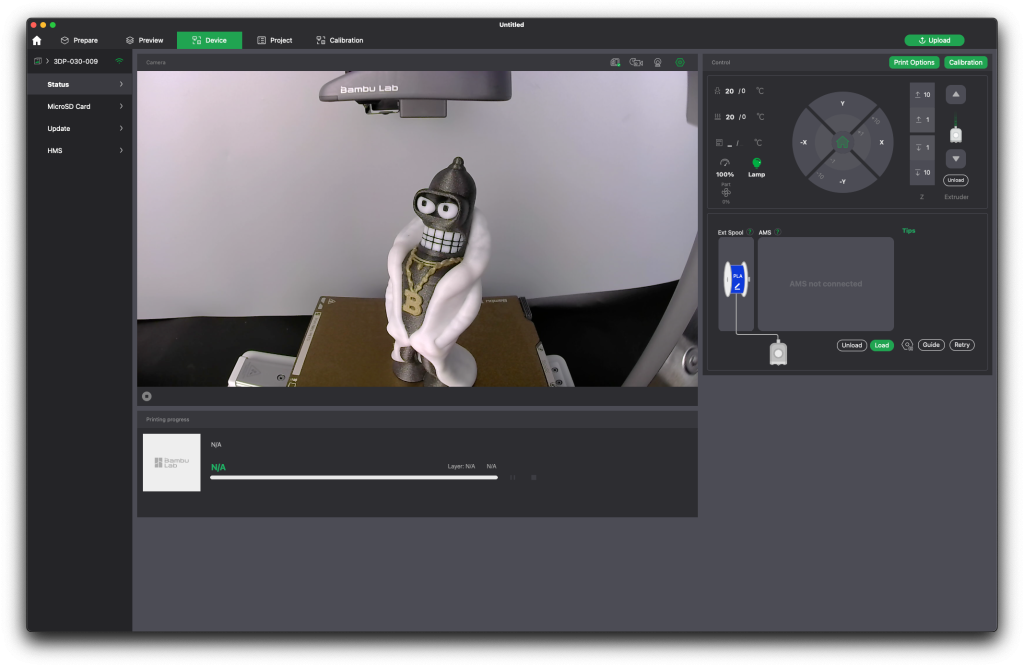Viewport: 1024px width, 667px height.
Task: Click the green Upload button
Action: point(935,41)
